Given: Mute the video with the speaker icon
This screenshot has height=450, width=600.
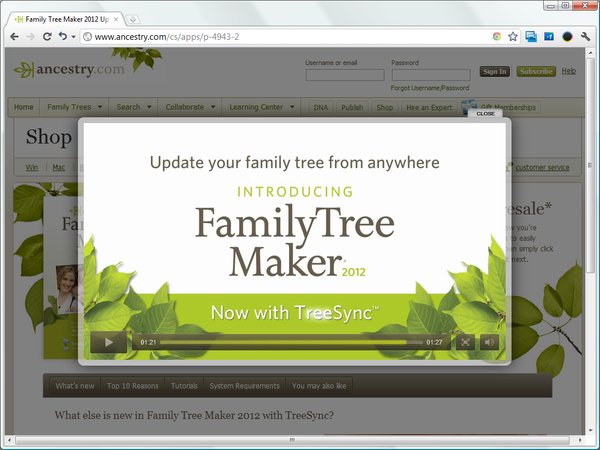Looking at the screenshot, I should (489, 342).
